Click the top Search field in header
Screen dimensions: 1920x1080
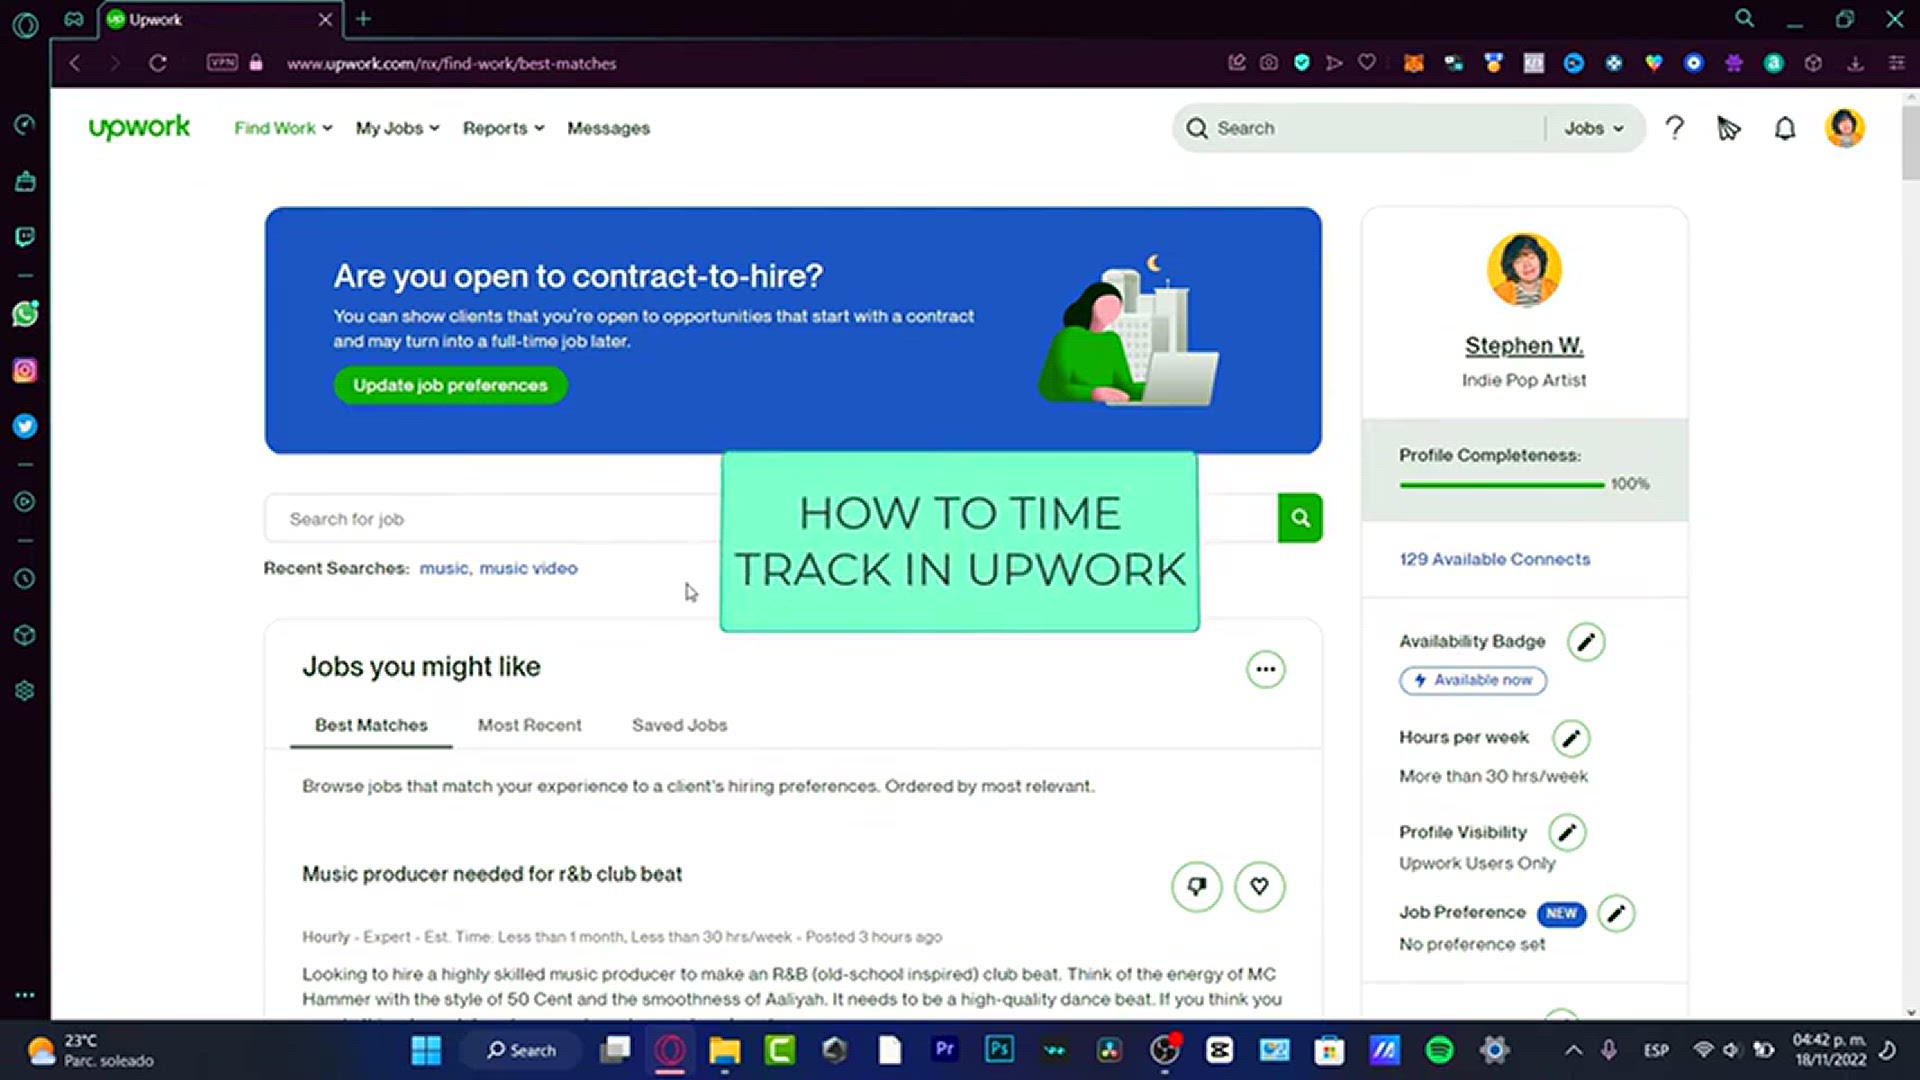[x=1360, y=128]
